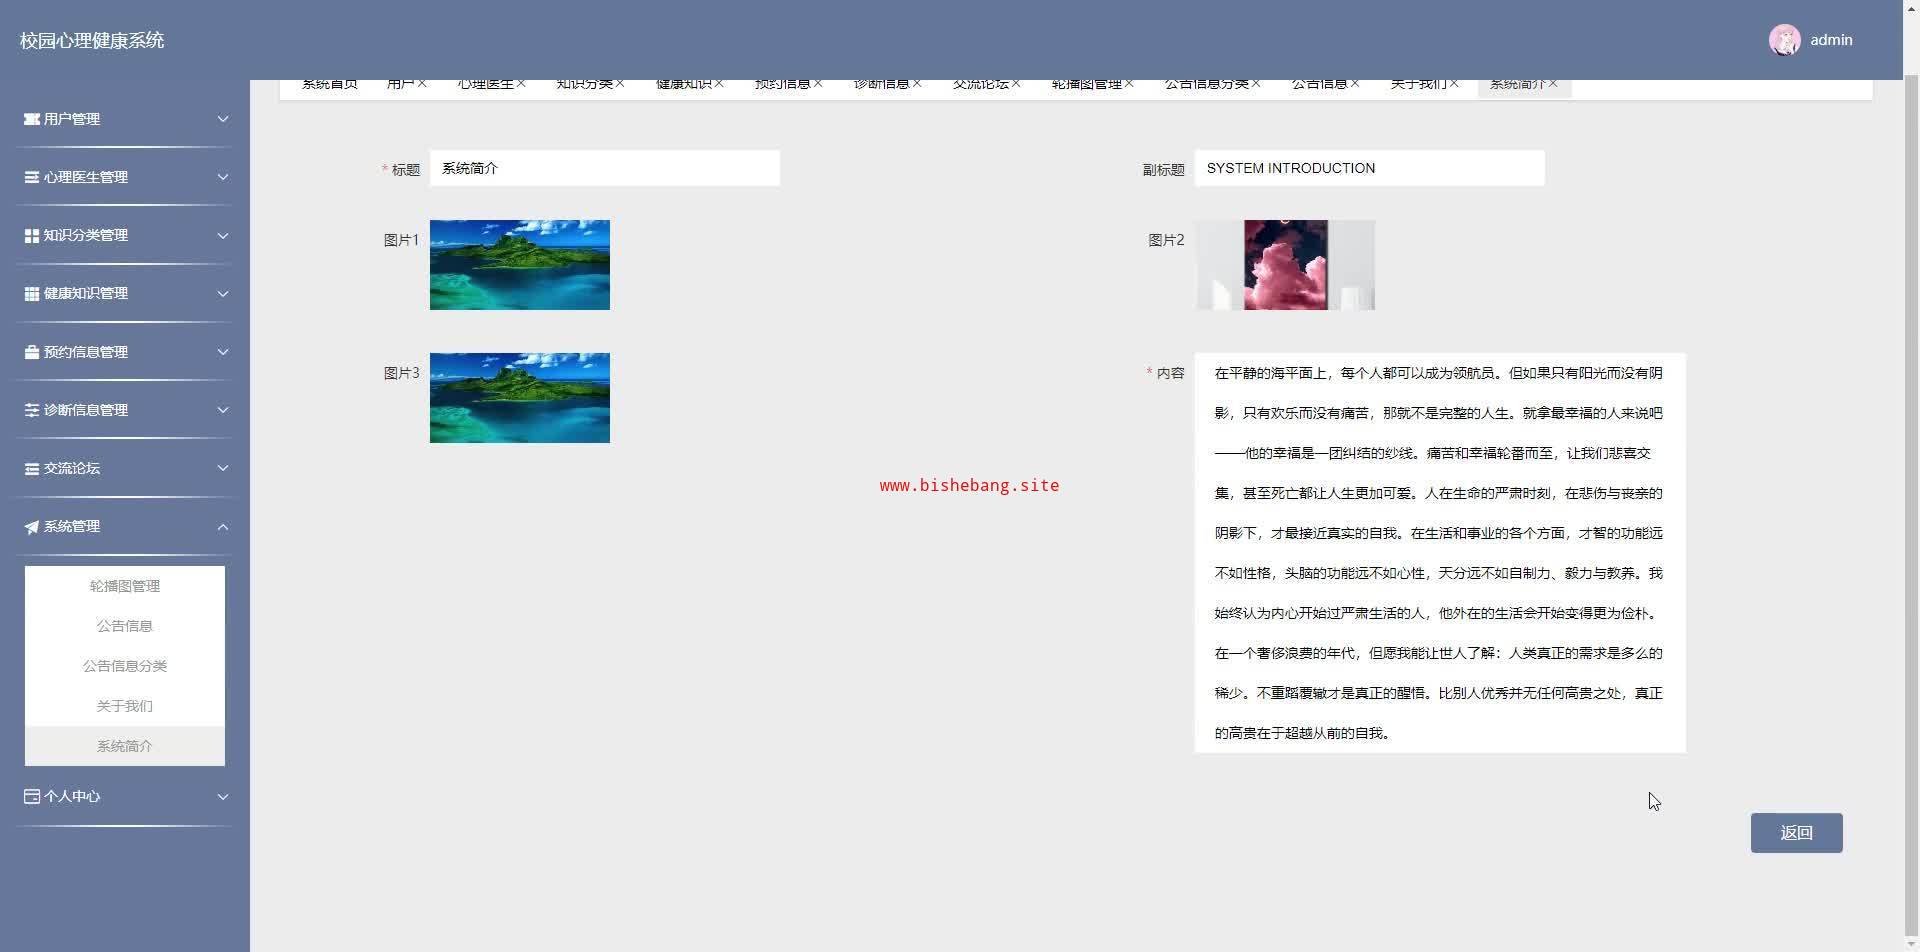Focus the 副标题 input field

point(1370,168)
